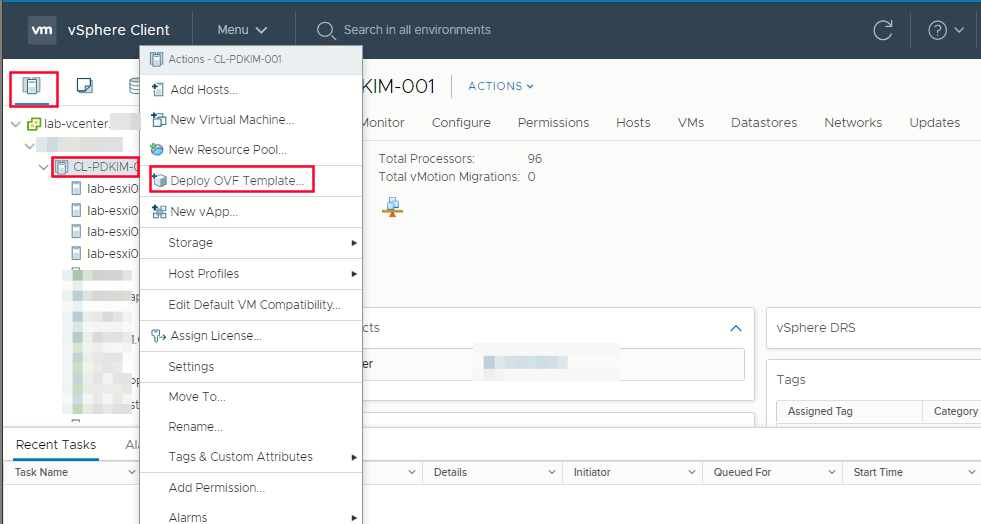
Task: Switch to the Updates tab
Action: pos(935,123)
